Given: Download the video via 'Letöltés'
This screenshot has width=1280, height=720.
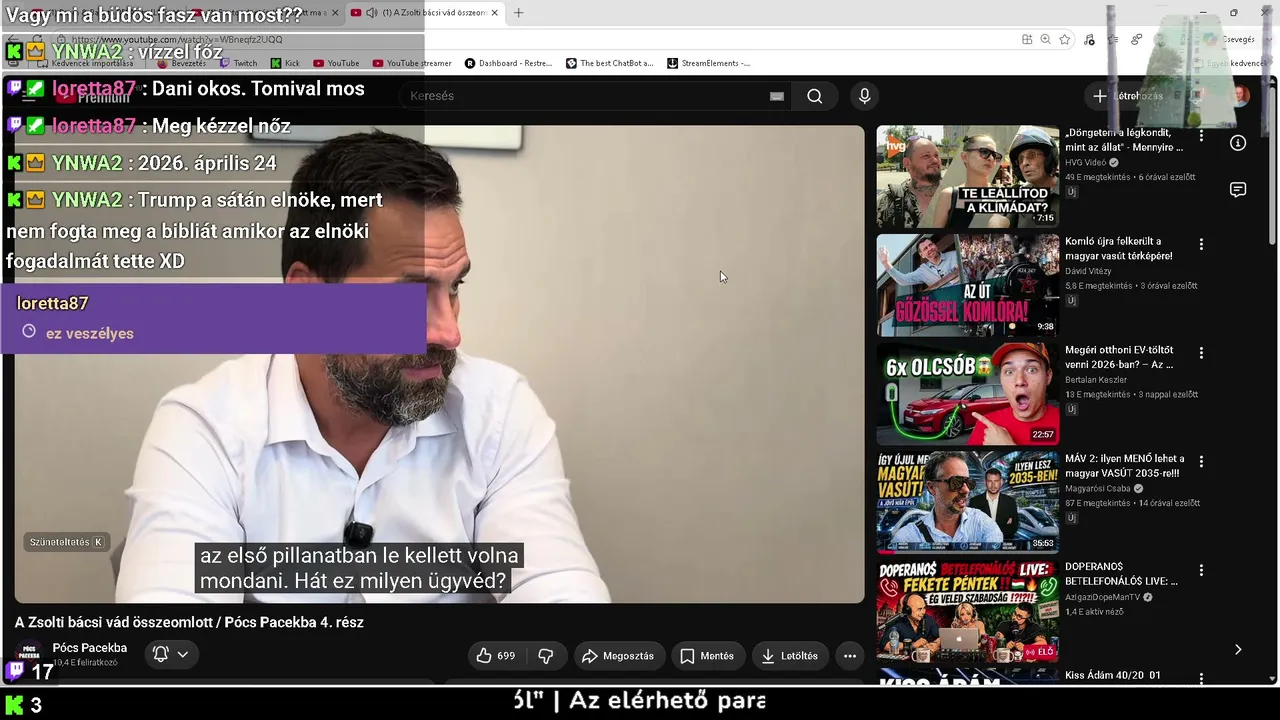Looking at the screenshot, I should click(x=790, y=656).
